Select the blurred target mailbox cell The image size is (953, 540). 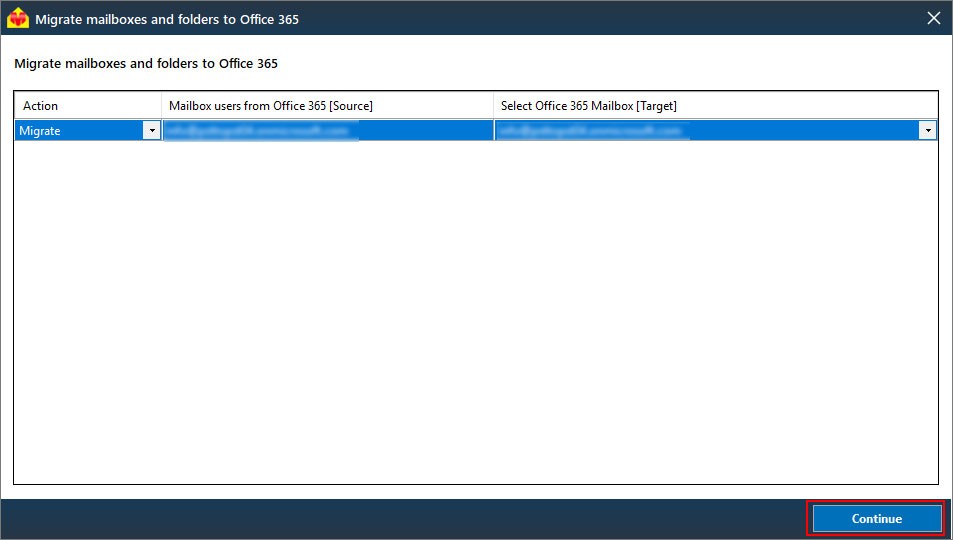point(707,130)
